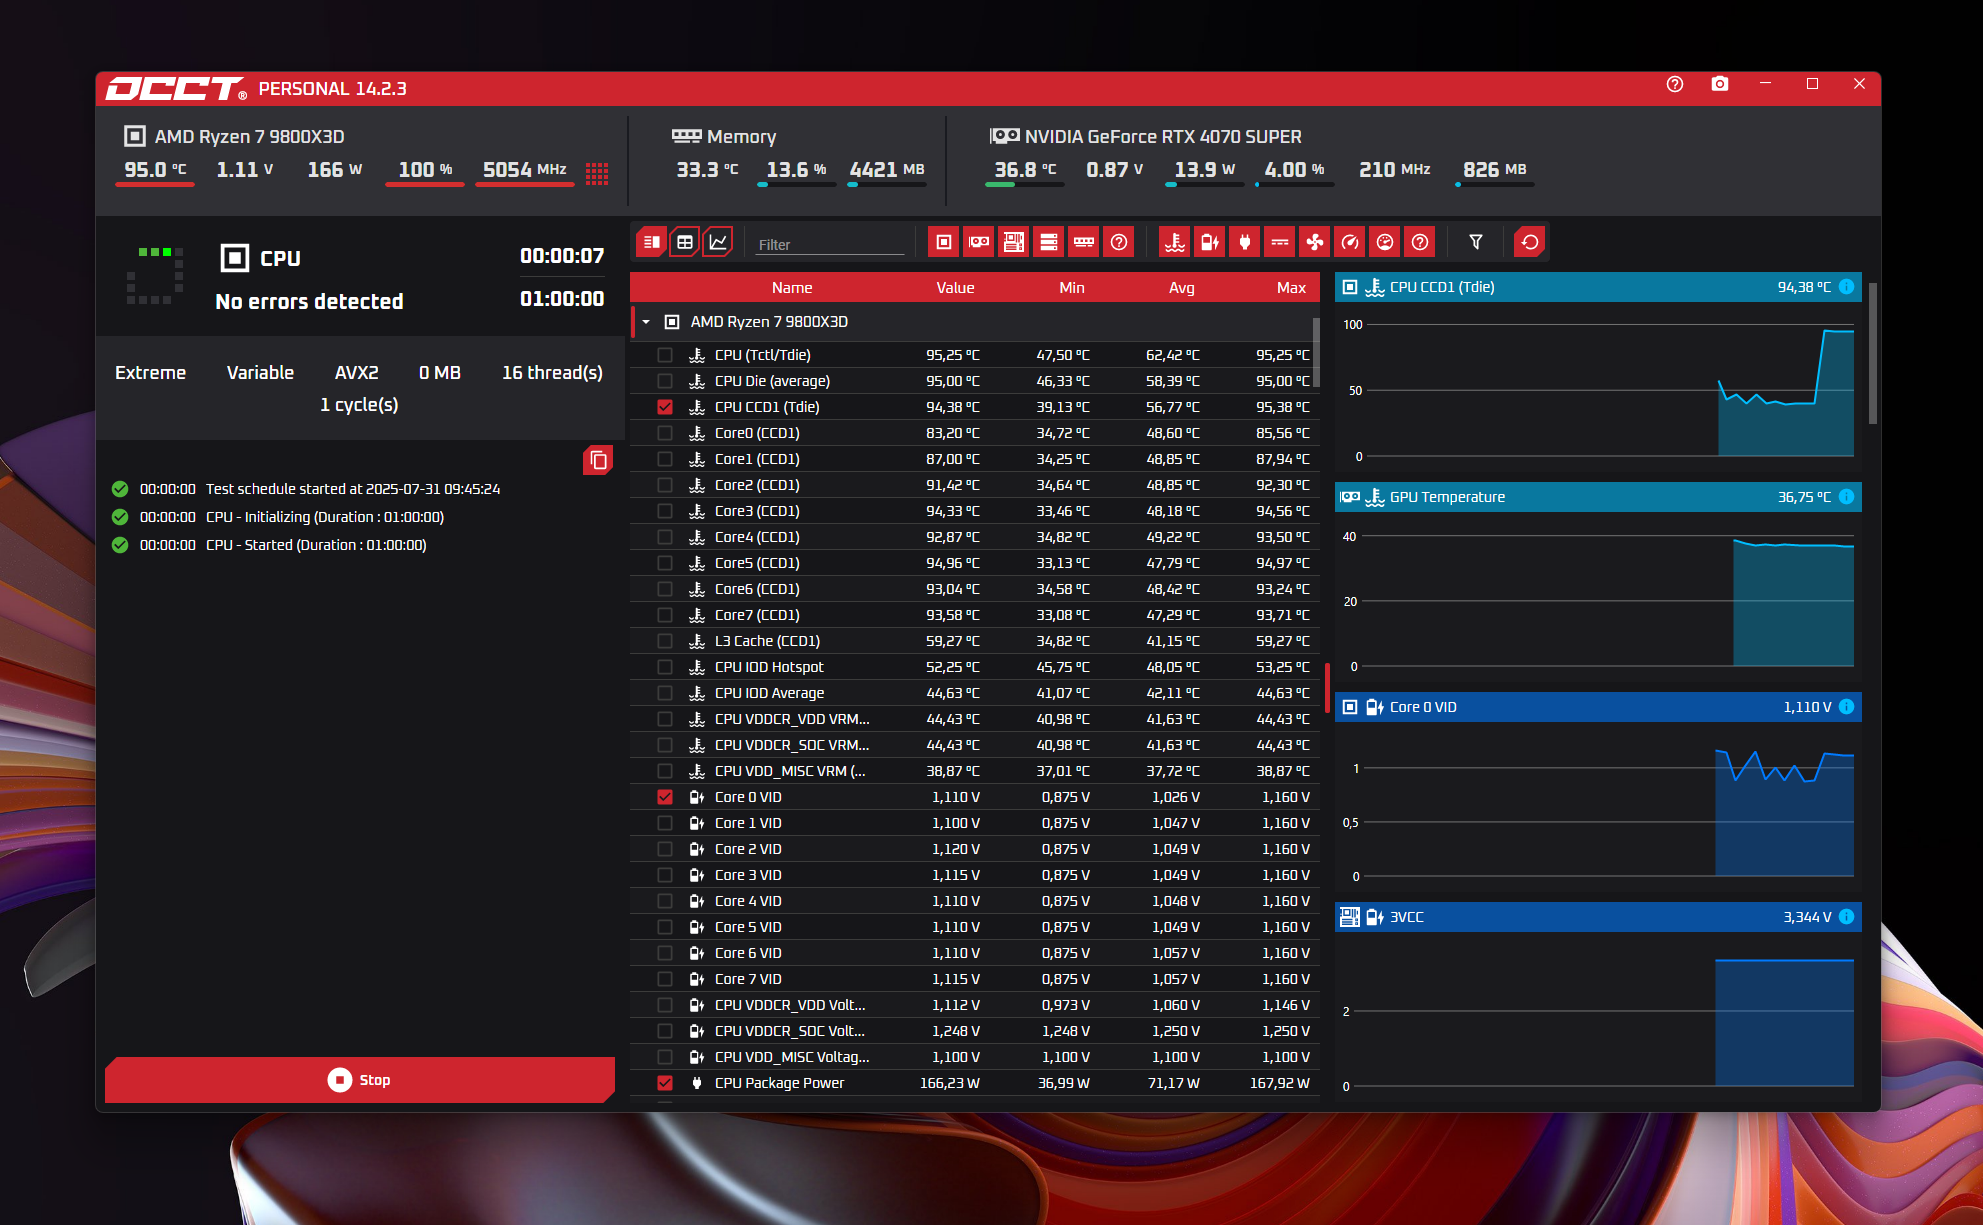
Task: Collapse the AMD Ryzen 7 9800X3D group
Action: [646, 322]
